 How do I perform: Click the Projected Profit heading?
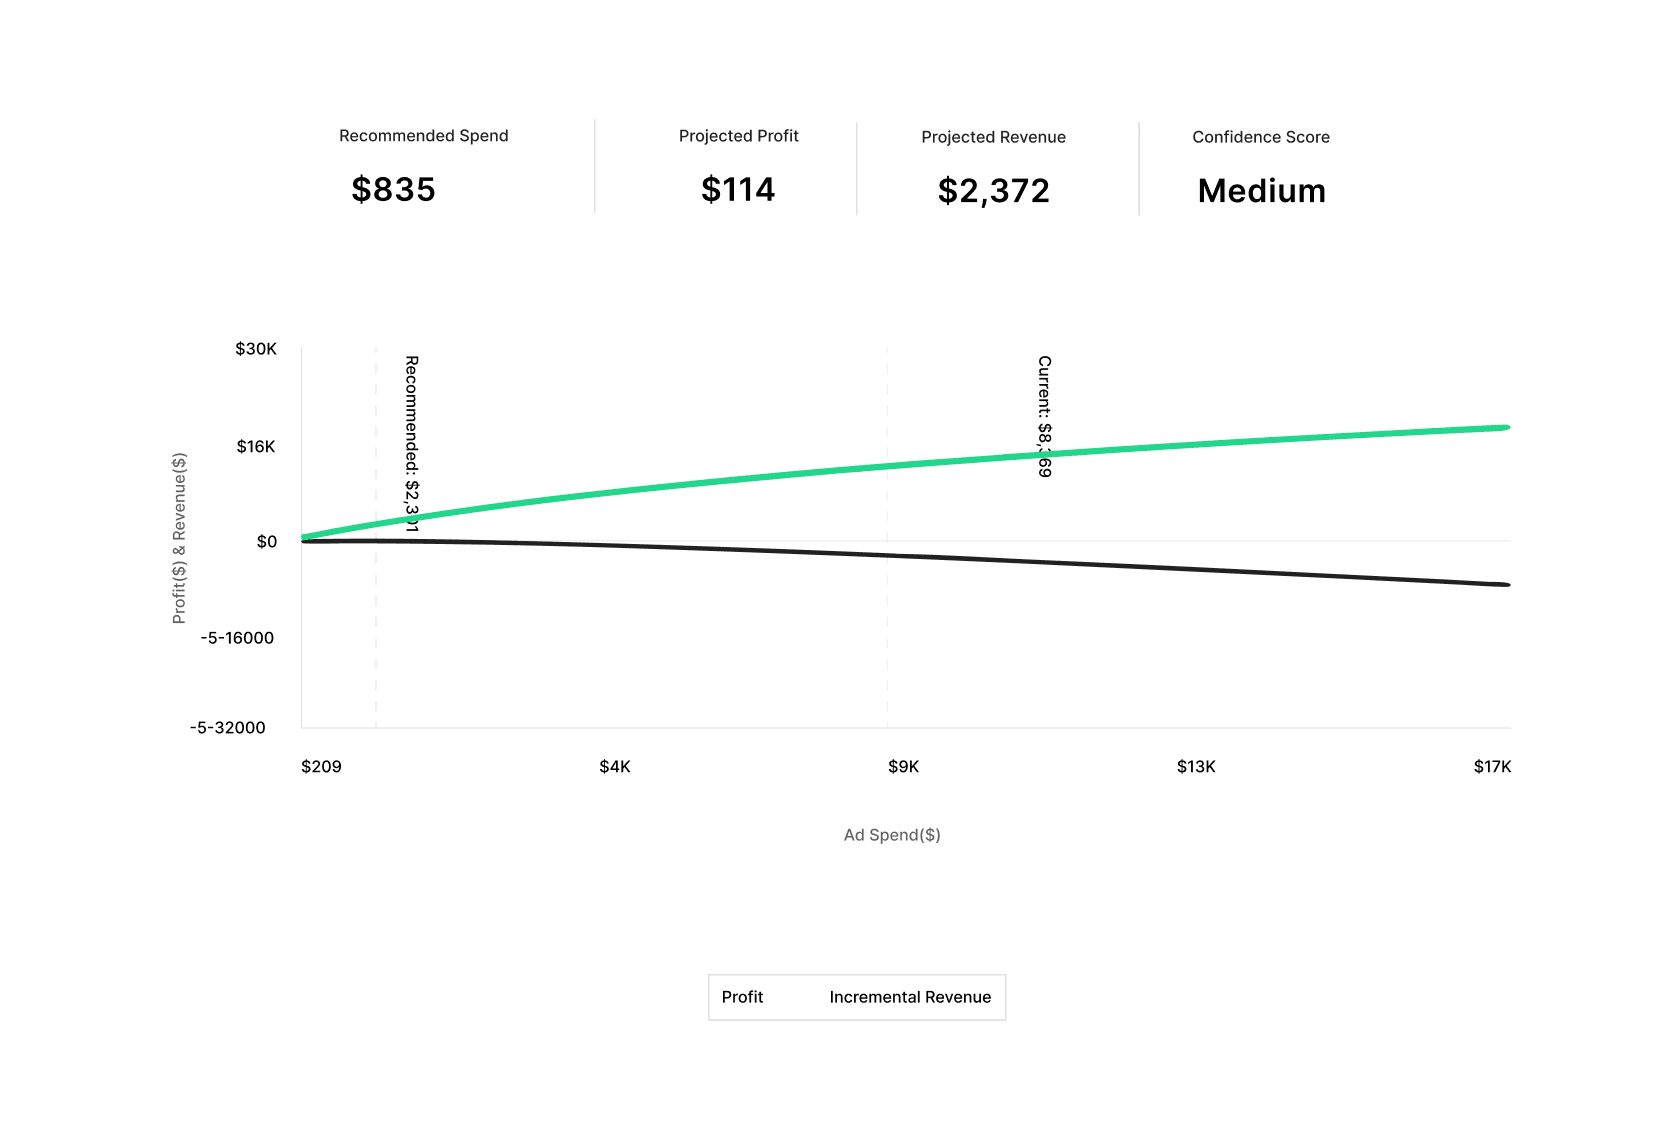(738, 136)
